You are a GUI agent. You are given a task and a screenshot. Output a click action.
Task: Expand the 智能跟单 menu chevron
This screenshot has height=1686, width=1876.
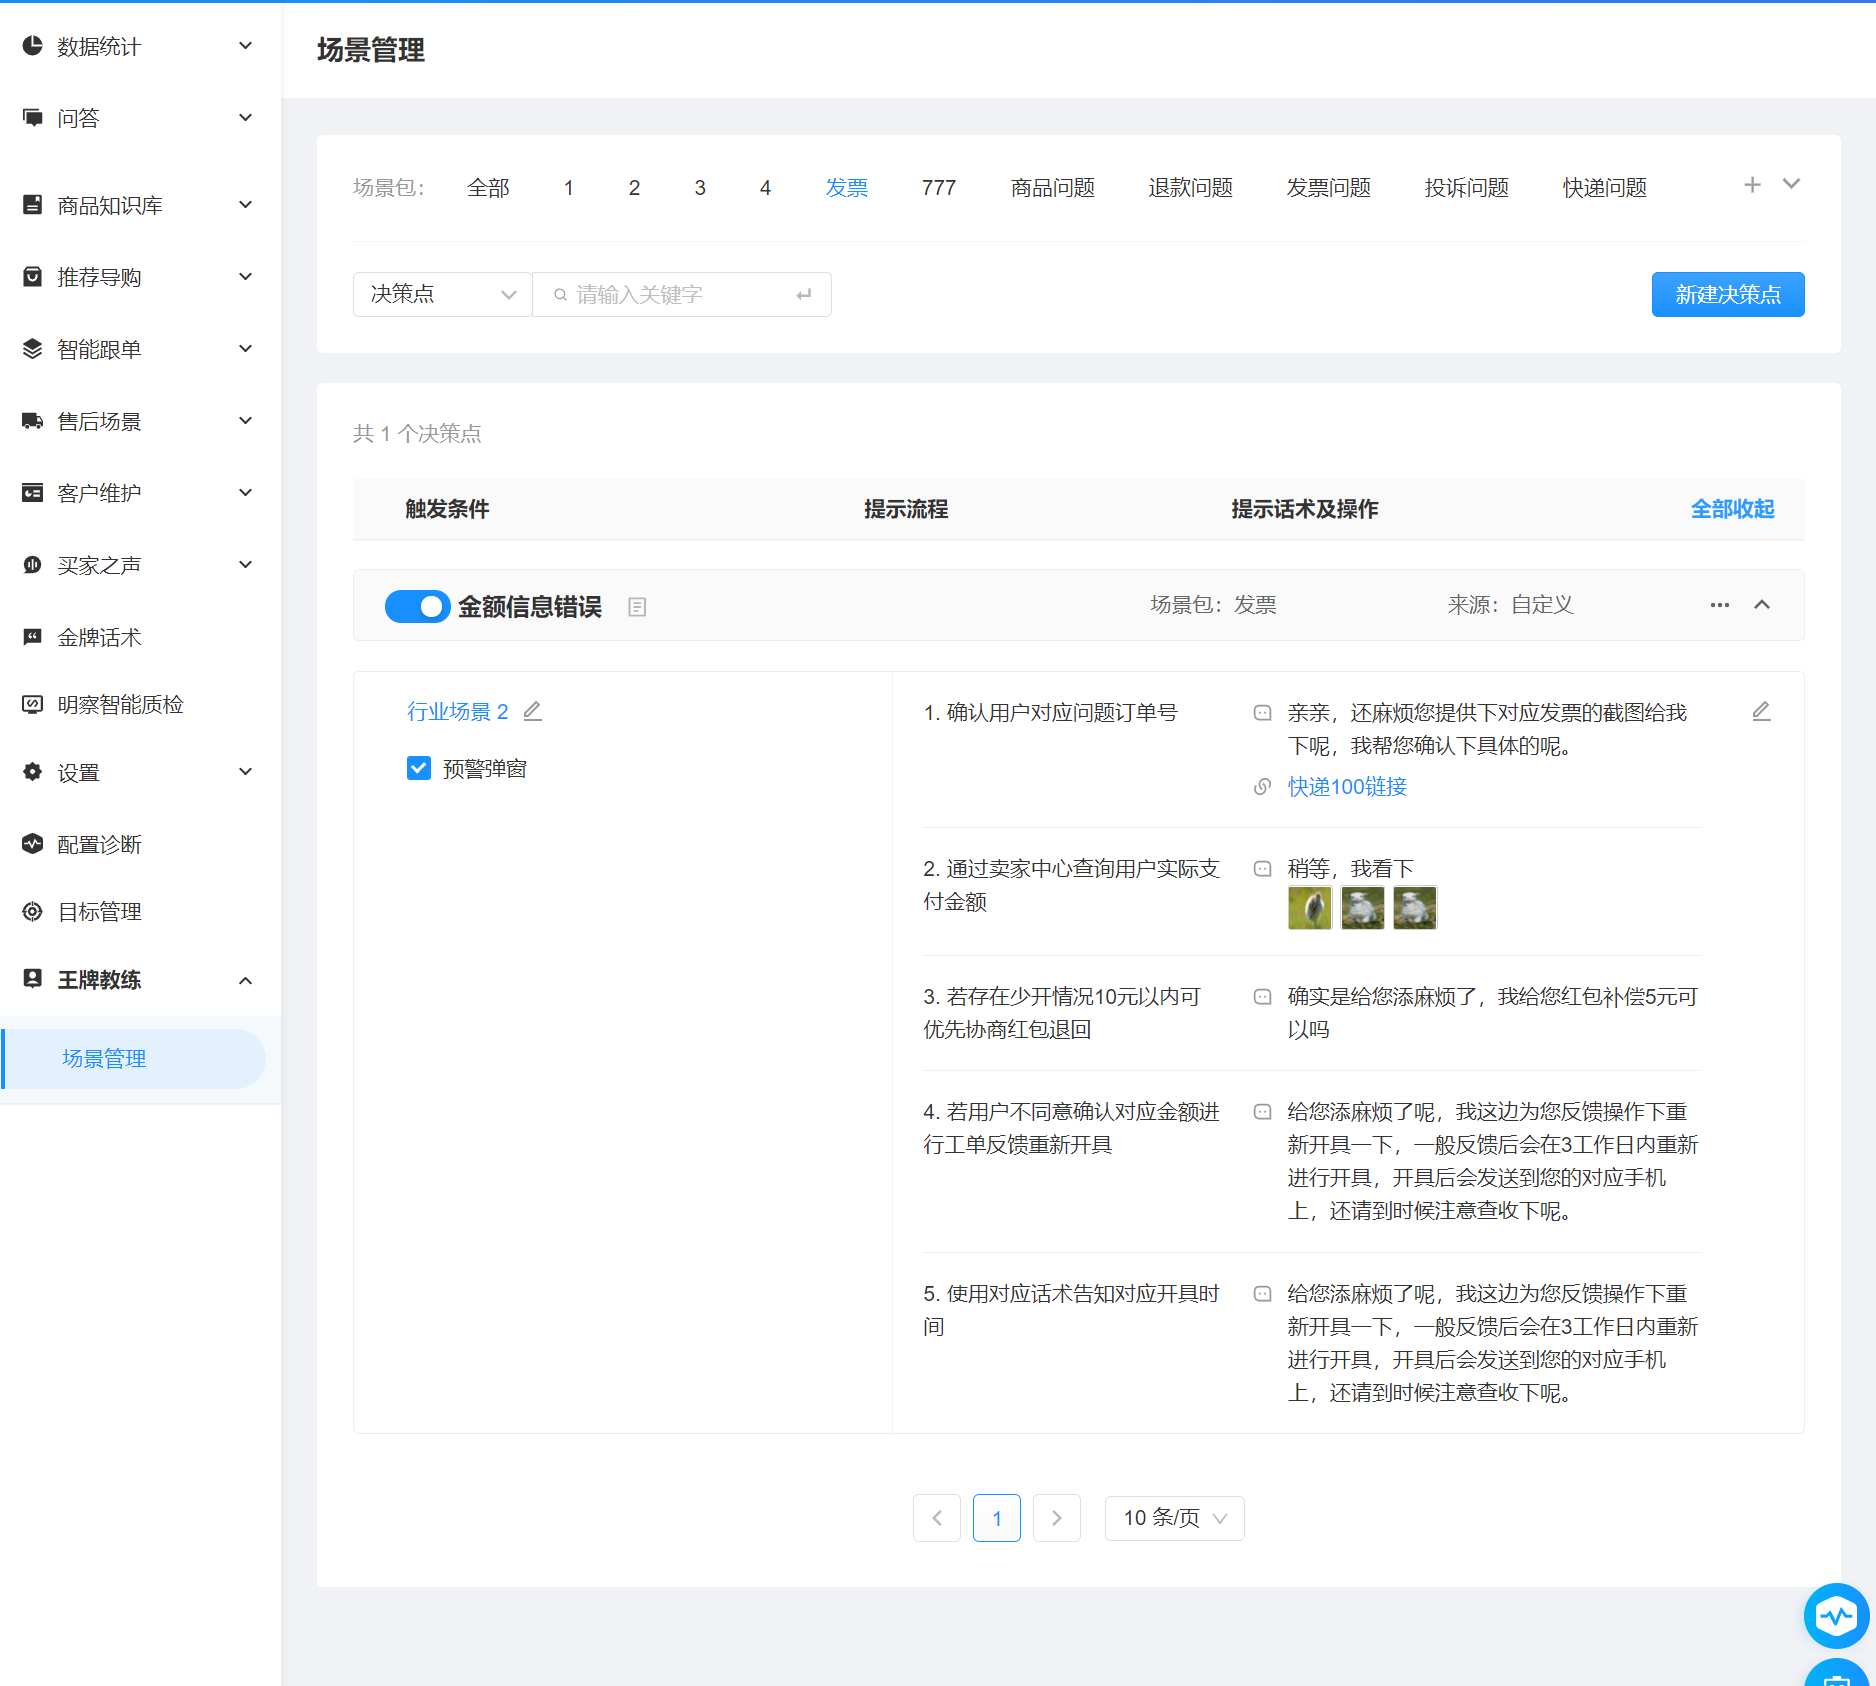pyautogui.click(x=246, y=349)
